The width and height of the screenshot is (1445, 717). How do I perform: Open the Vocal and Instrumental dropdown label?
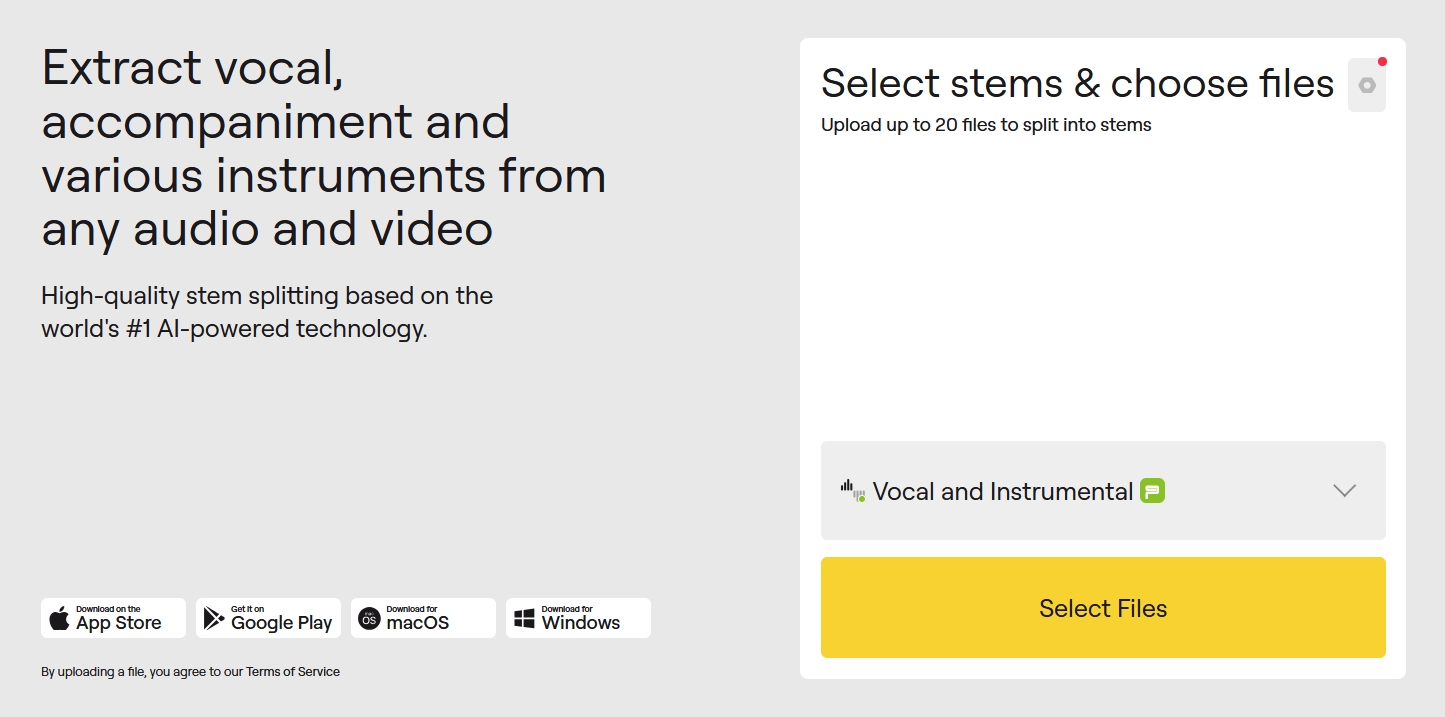point(1002,492)
